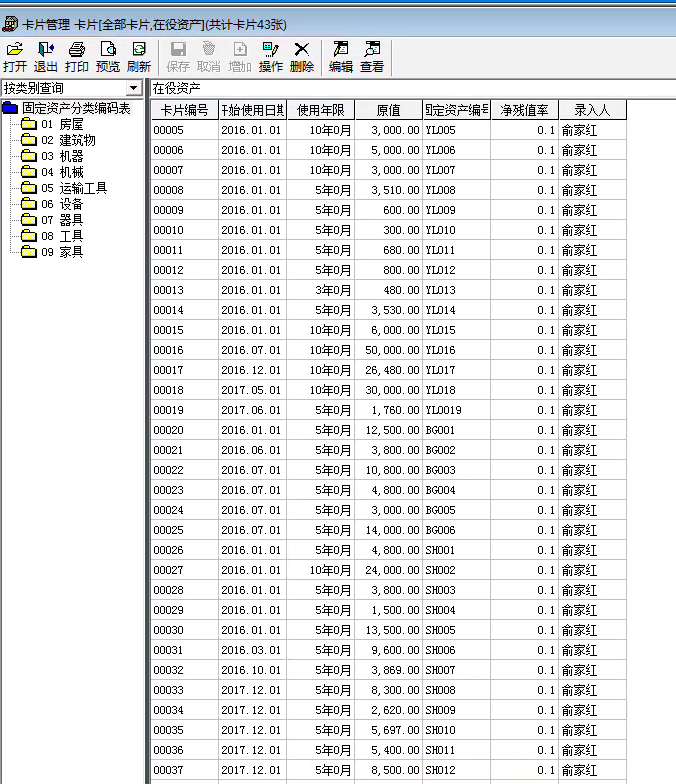Open the 按类别查询 dropdown arrow
The image size is (676, 784).
point(134,88)
